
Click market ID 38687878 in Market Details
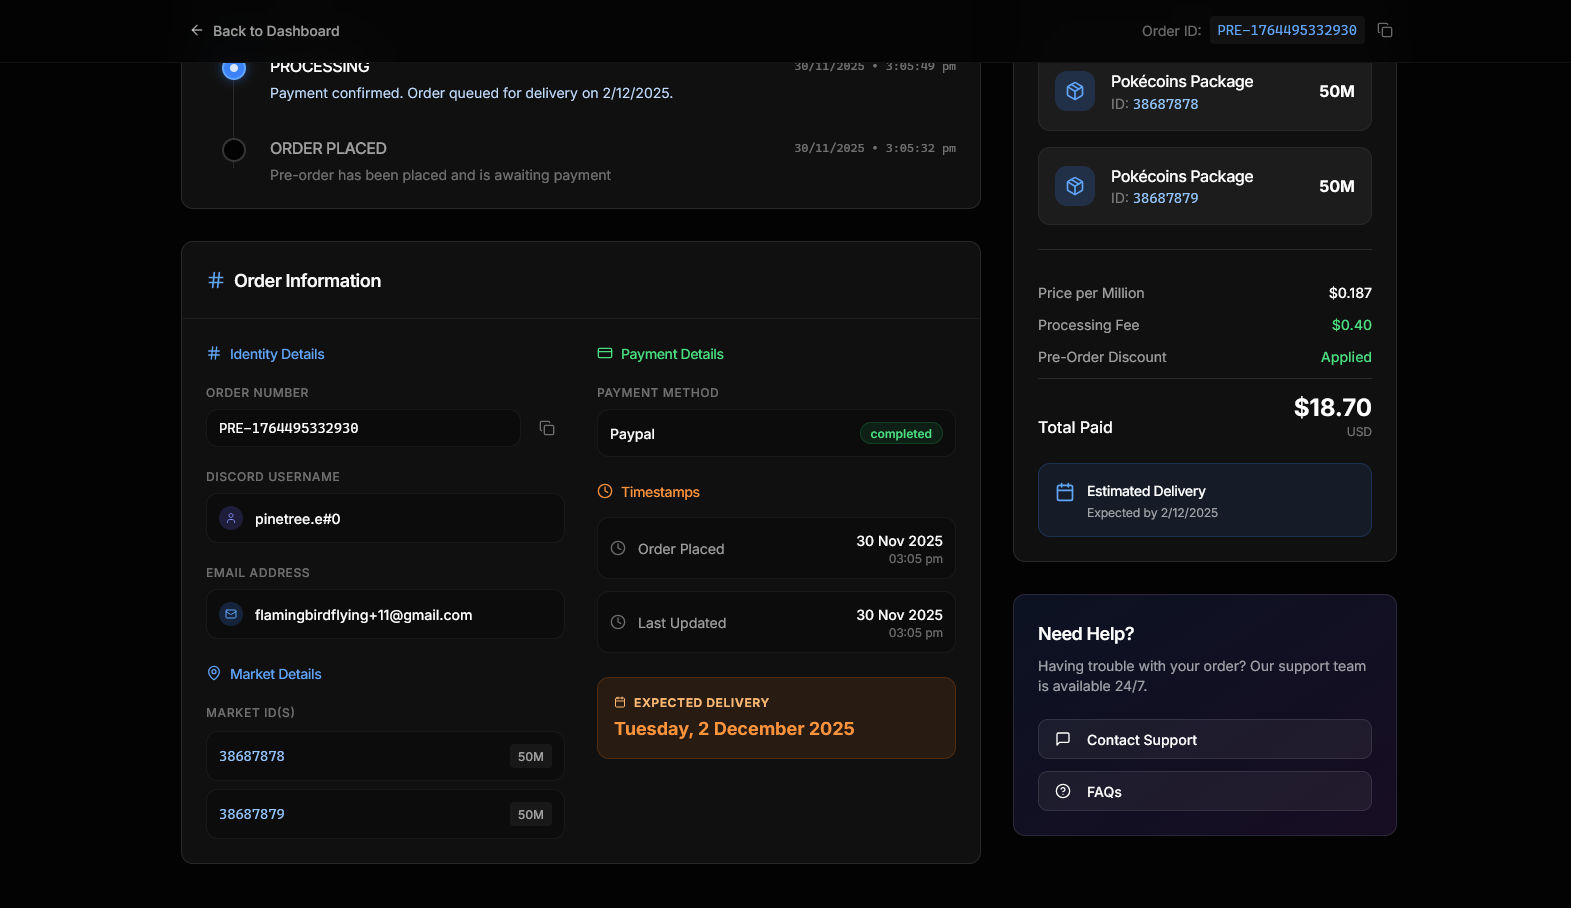point(252,756)
